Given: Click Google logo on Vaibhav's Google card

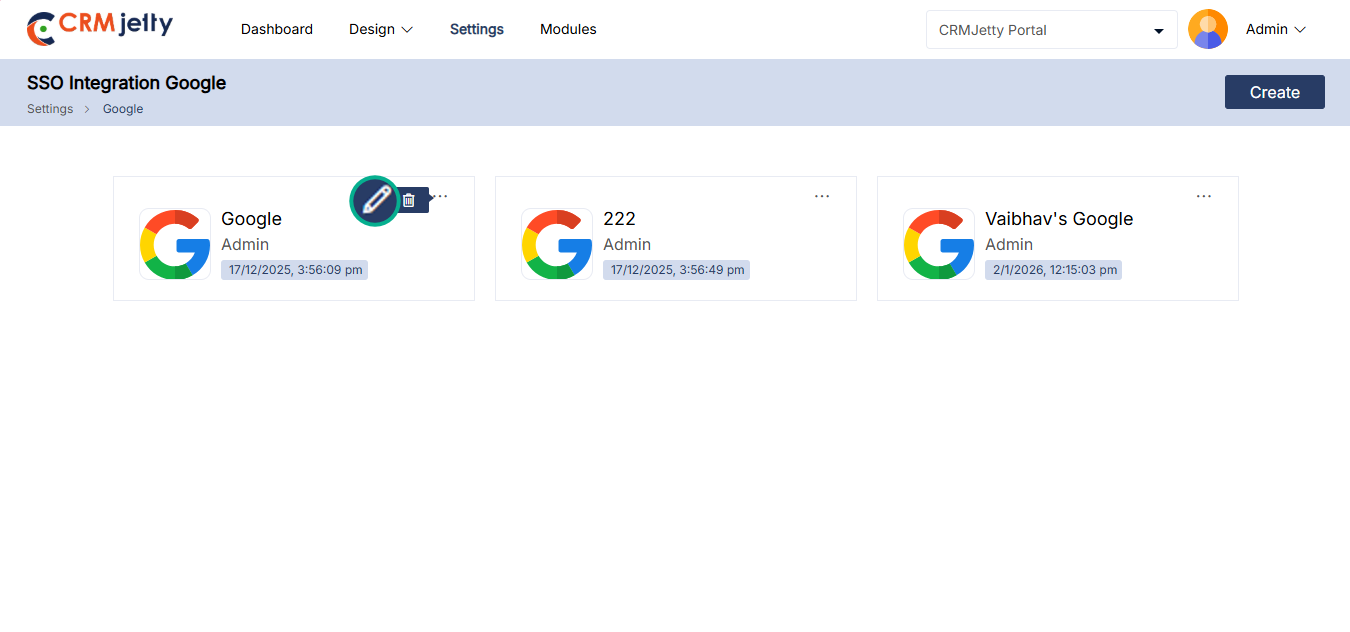Looking at the screenshot, I should 939,244.
